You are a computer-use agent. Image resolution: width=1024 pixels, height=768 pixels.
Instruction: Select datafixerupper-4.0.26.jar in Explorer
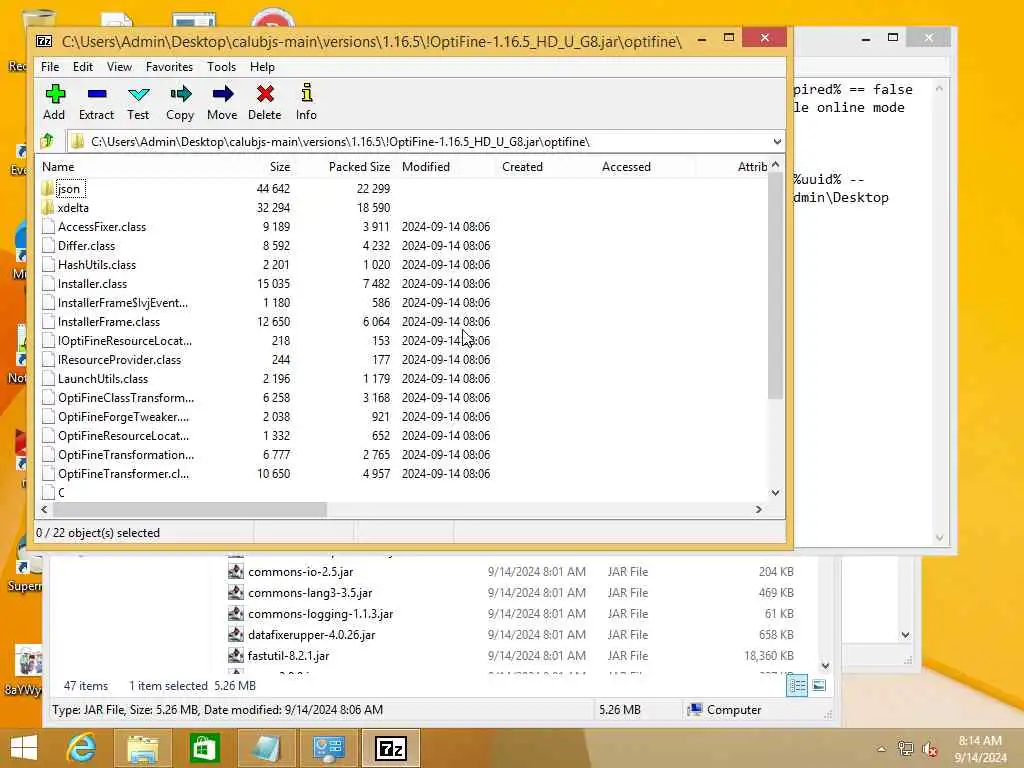click(312, 635)
